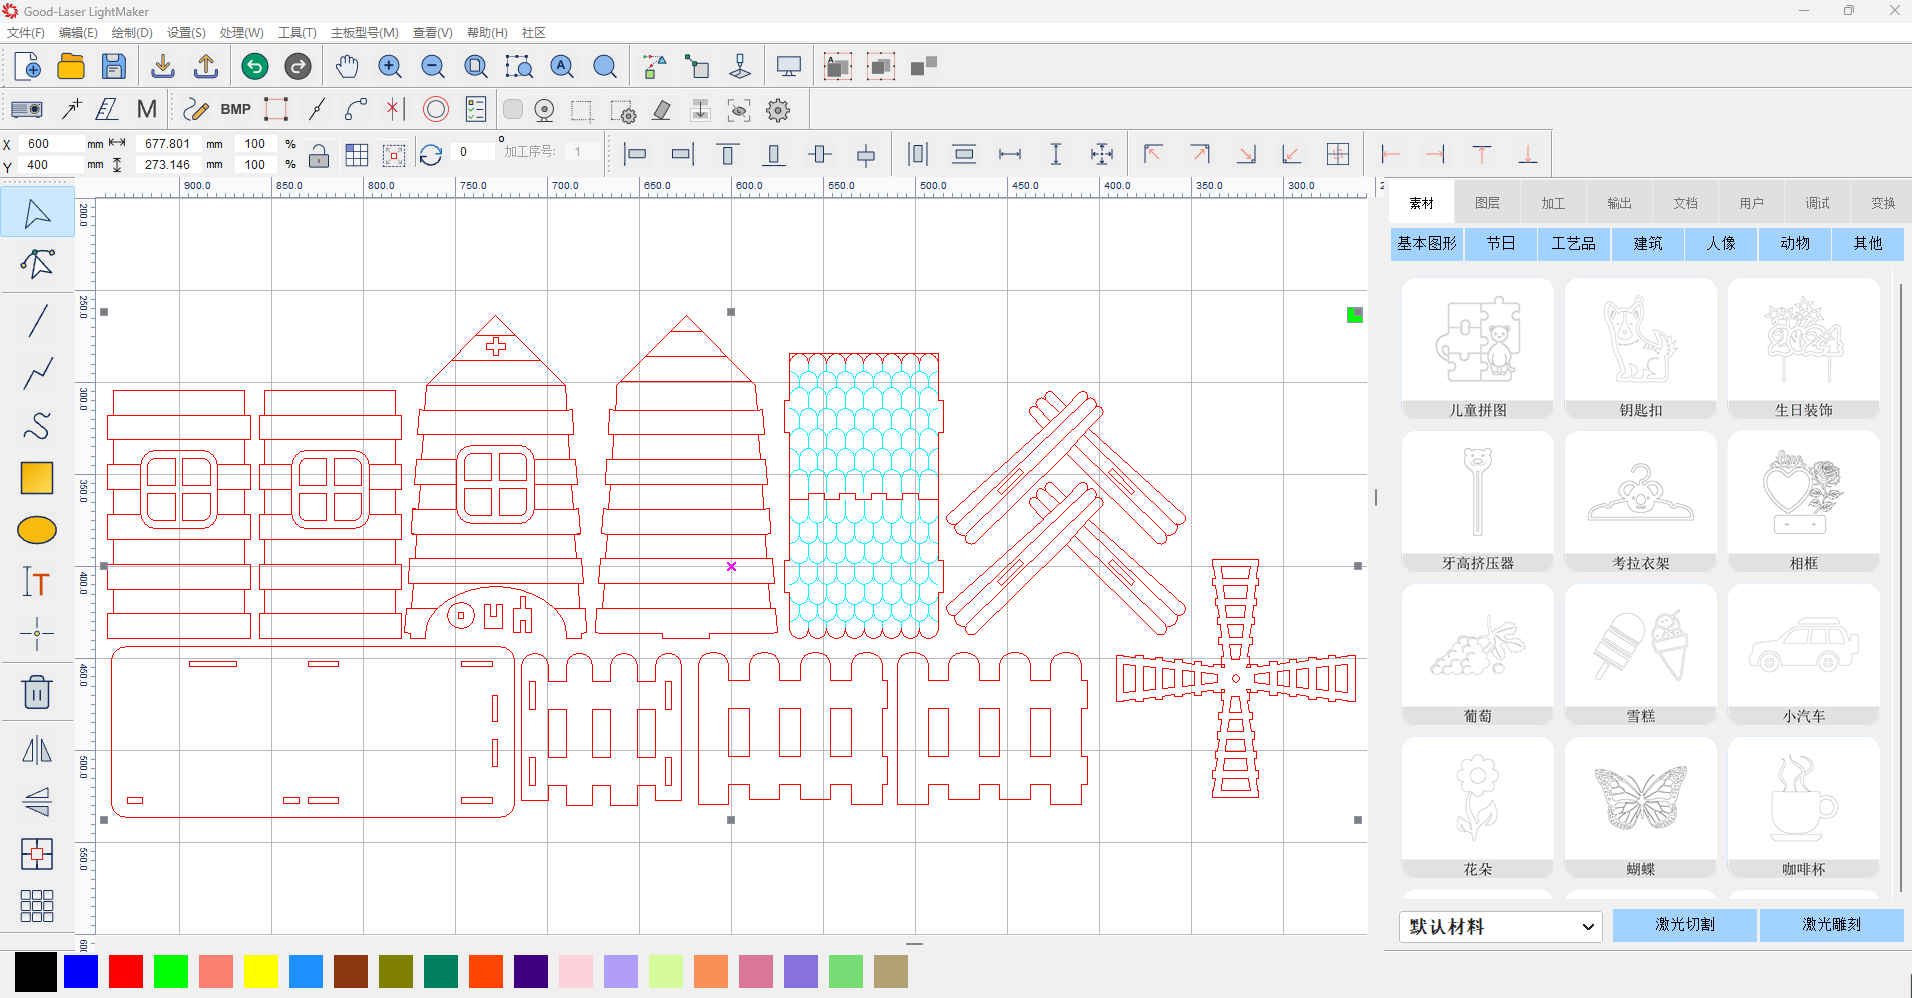This screenshot has height=998, width=1912.
Task: Switch to the 加工 tab
Action: [1553, 203]
